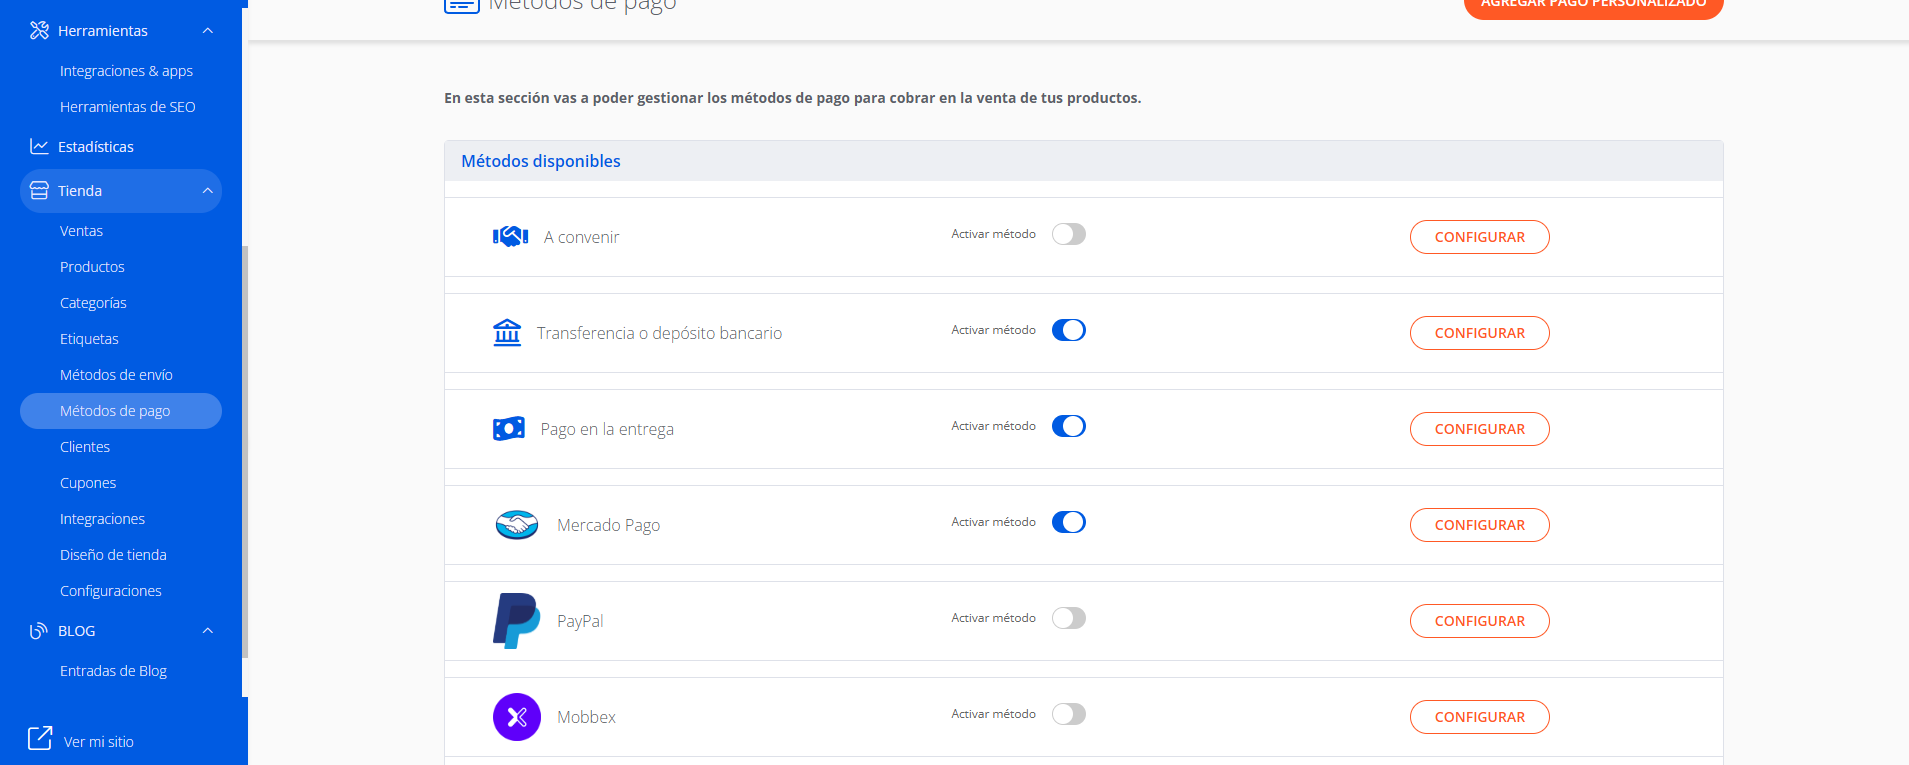The image size is (1909, 765).
Task: Turn off Pago en la entrega toggle
Action: point(1069,426)
